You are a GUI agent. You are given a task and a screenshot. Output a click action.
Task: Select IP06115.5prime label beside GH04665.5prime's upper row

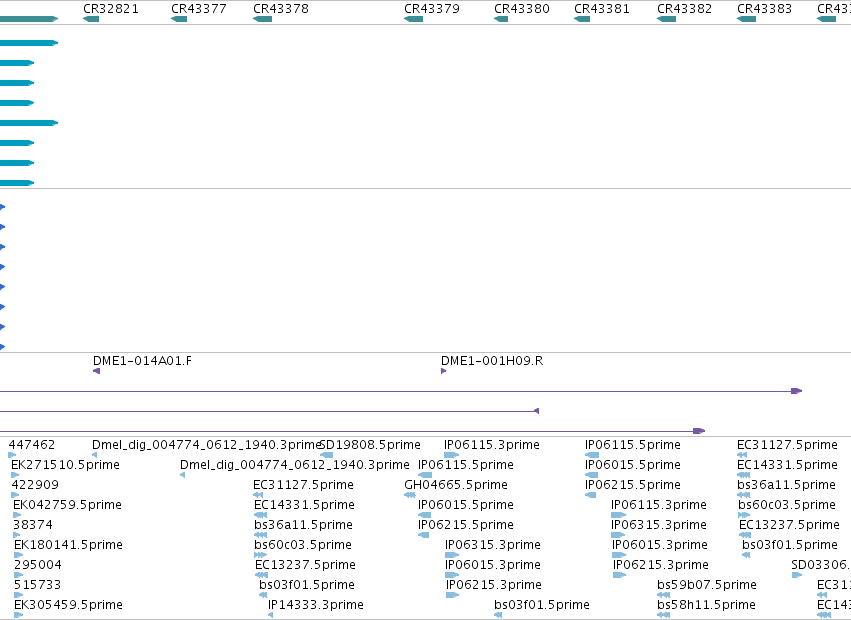coord(466,465)
